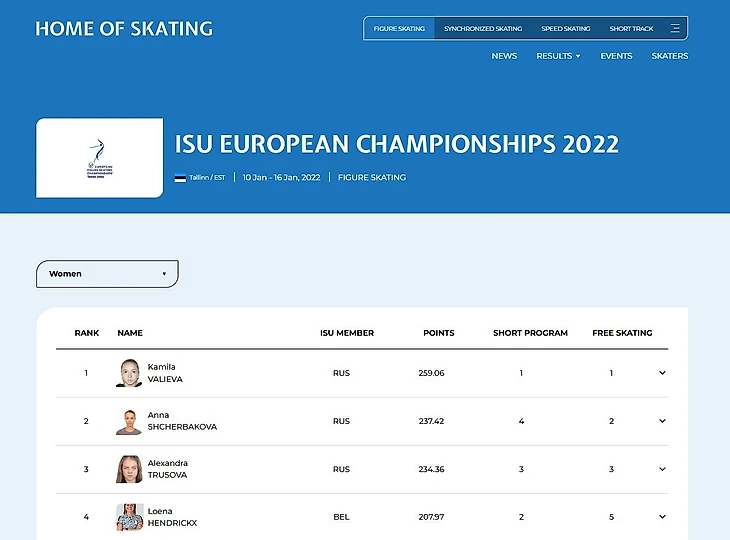
Task: Open the Women category dropdown
Action: 107,274
